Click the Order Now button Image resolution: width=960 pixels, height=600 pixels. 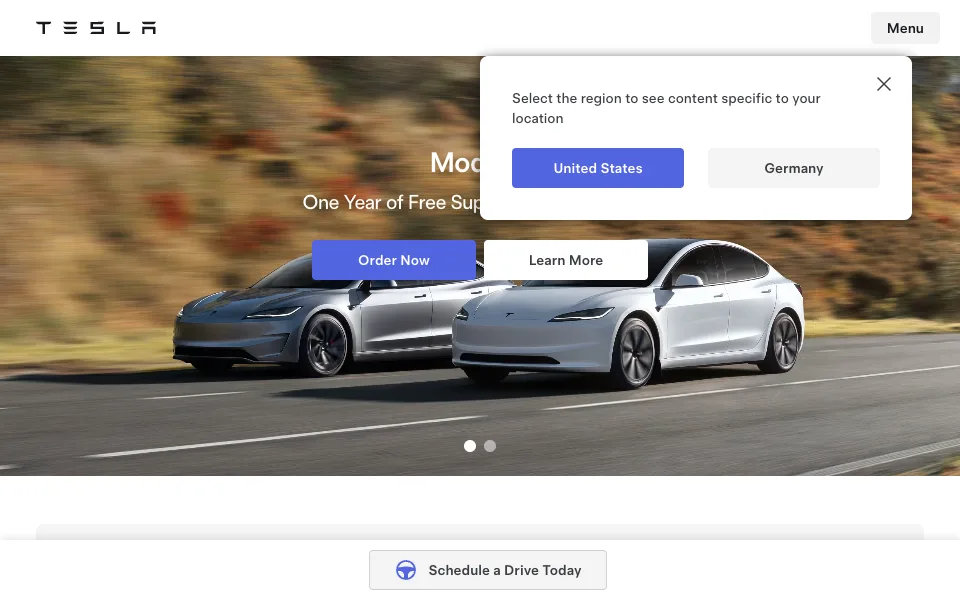tap(394, 260)
